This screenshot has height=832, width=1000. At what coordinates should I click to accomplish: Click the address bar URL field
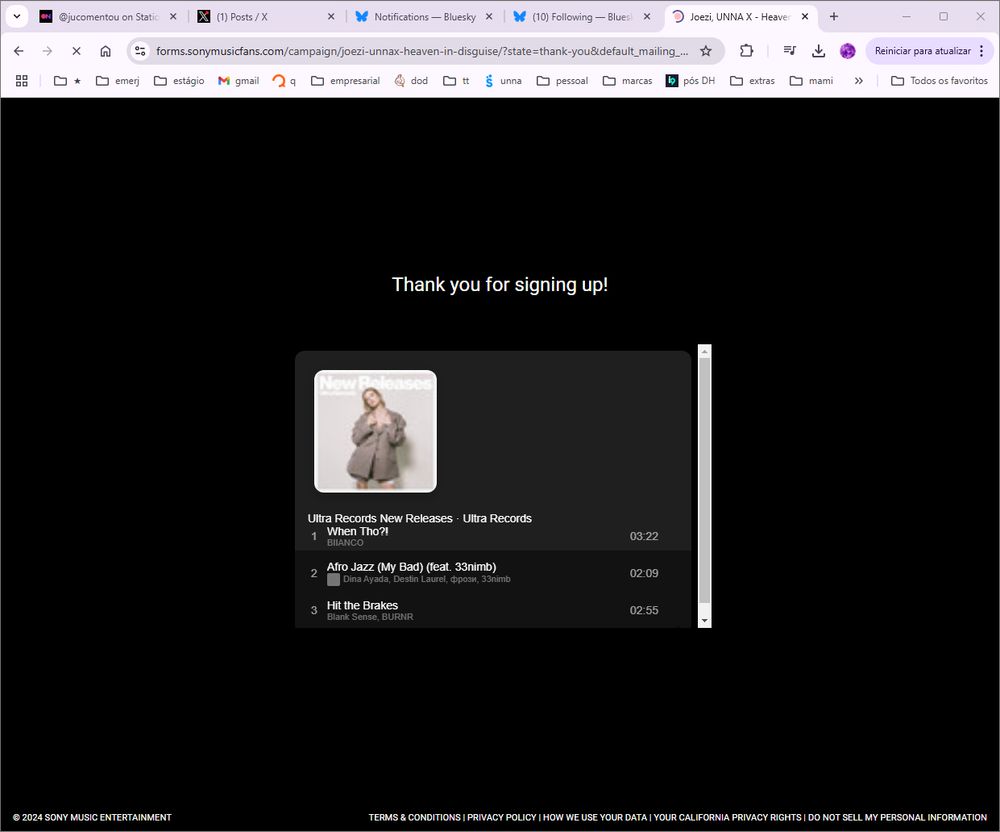click(x=422, y=51)
